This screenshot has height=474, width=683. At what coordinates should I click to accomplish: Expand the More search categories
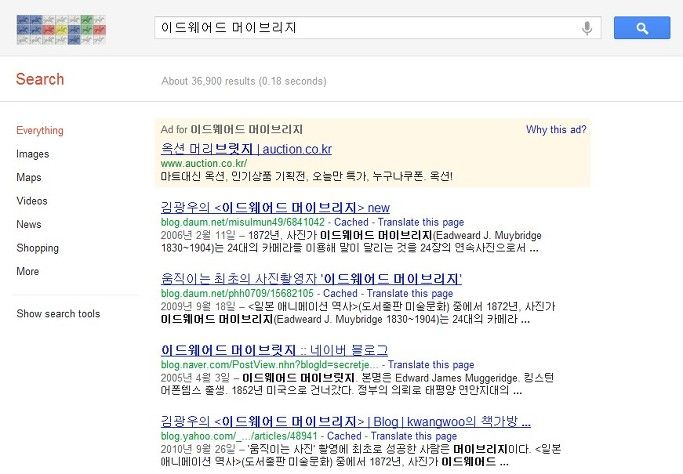point(27,271)
